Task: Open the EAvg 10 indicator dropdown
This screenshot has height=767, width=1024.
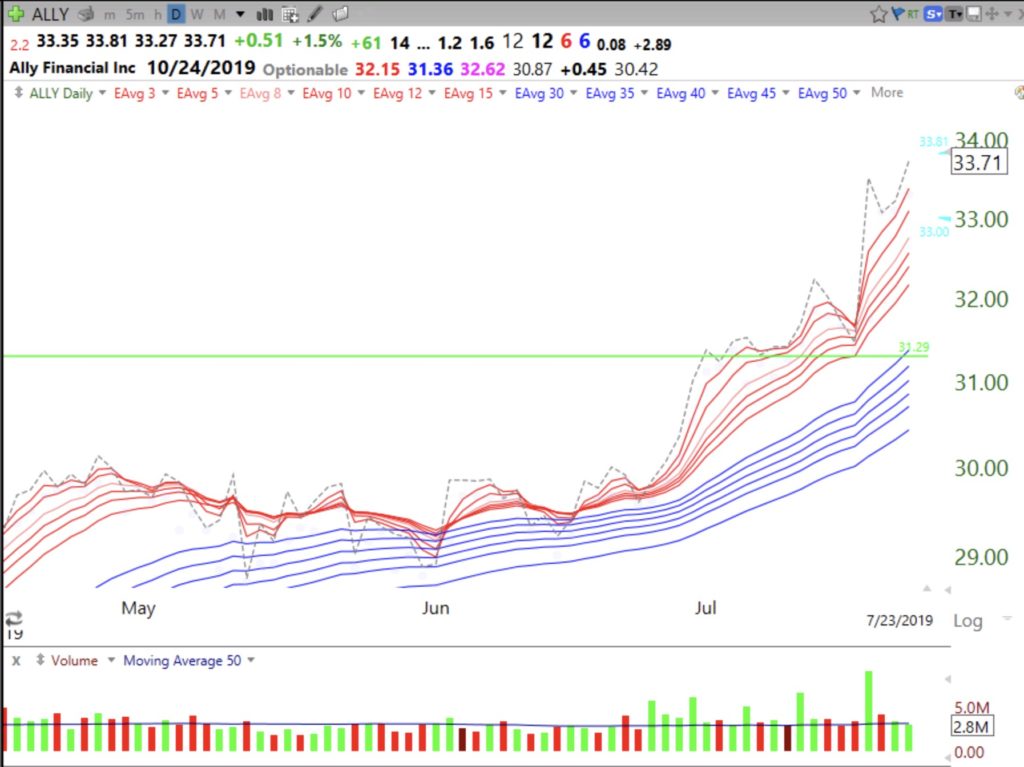Action: click(361, 93)
